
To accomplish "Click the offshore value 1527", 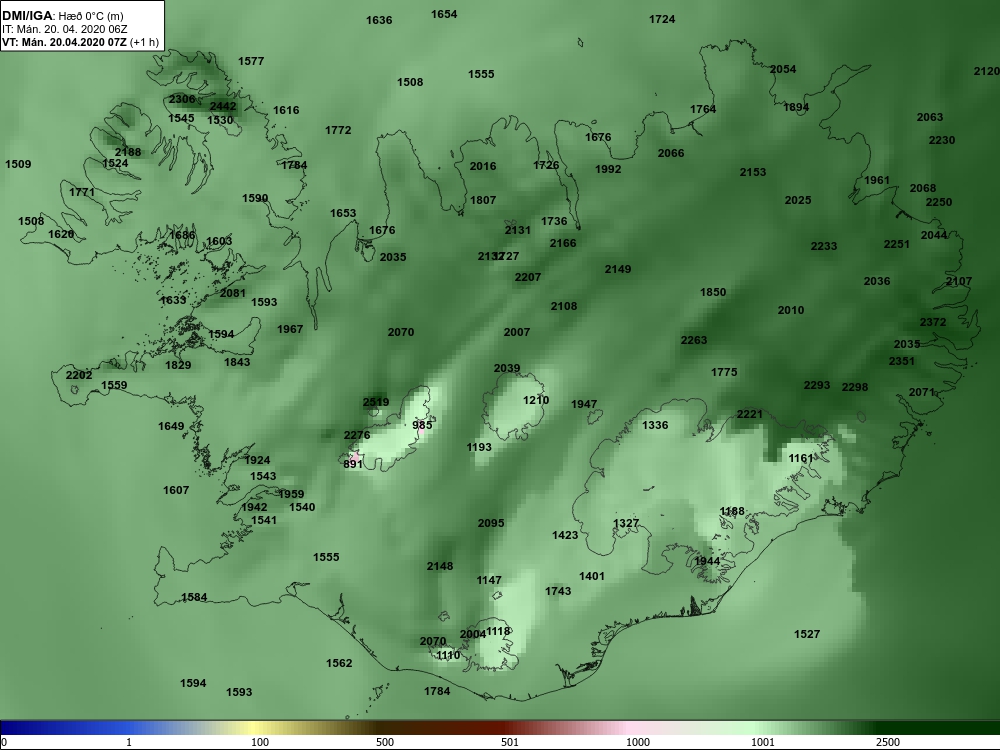I will click(x=807, y=634).
